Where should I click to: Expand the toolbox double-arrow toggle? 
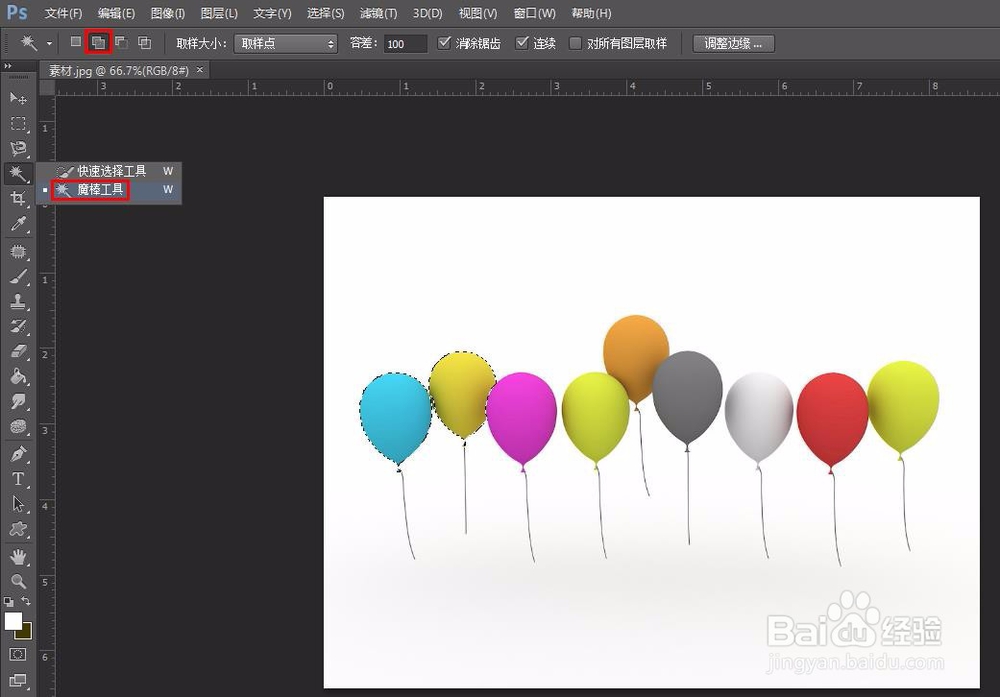(x=8, y=66)
